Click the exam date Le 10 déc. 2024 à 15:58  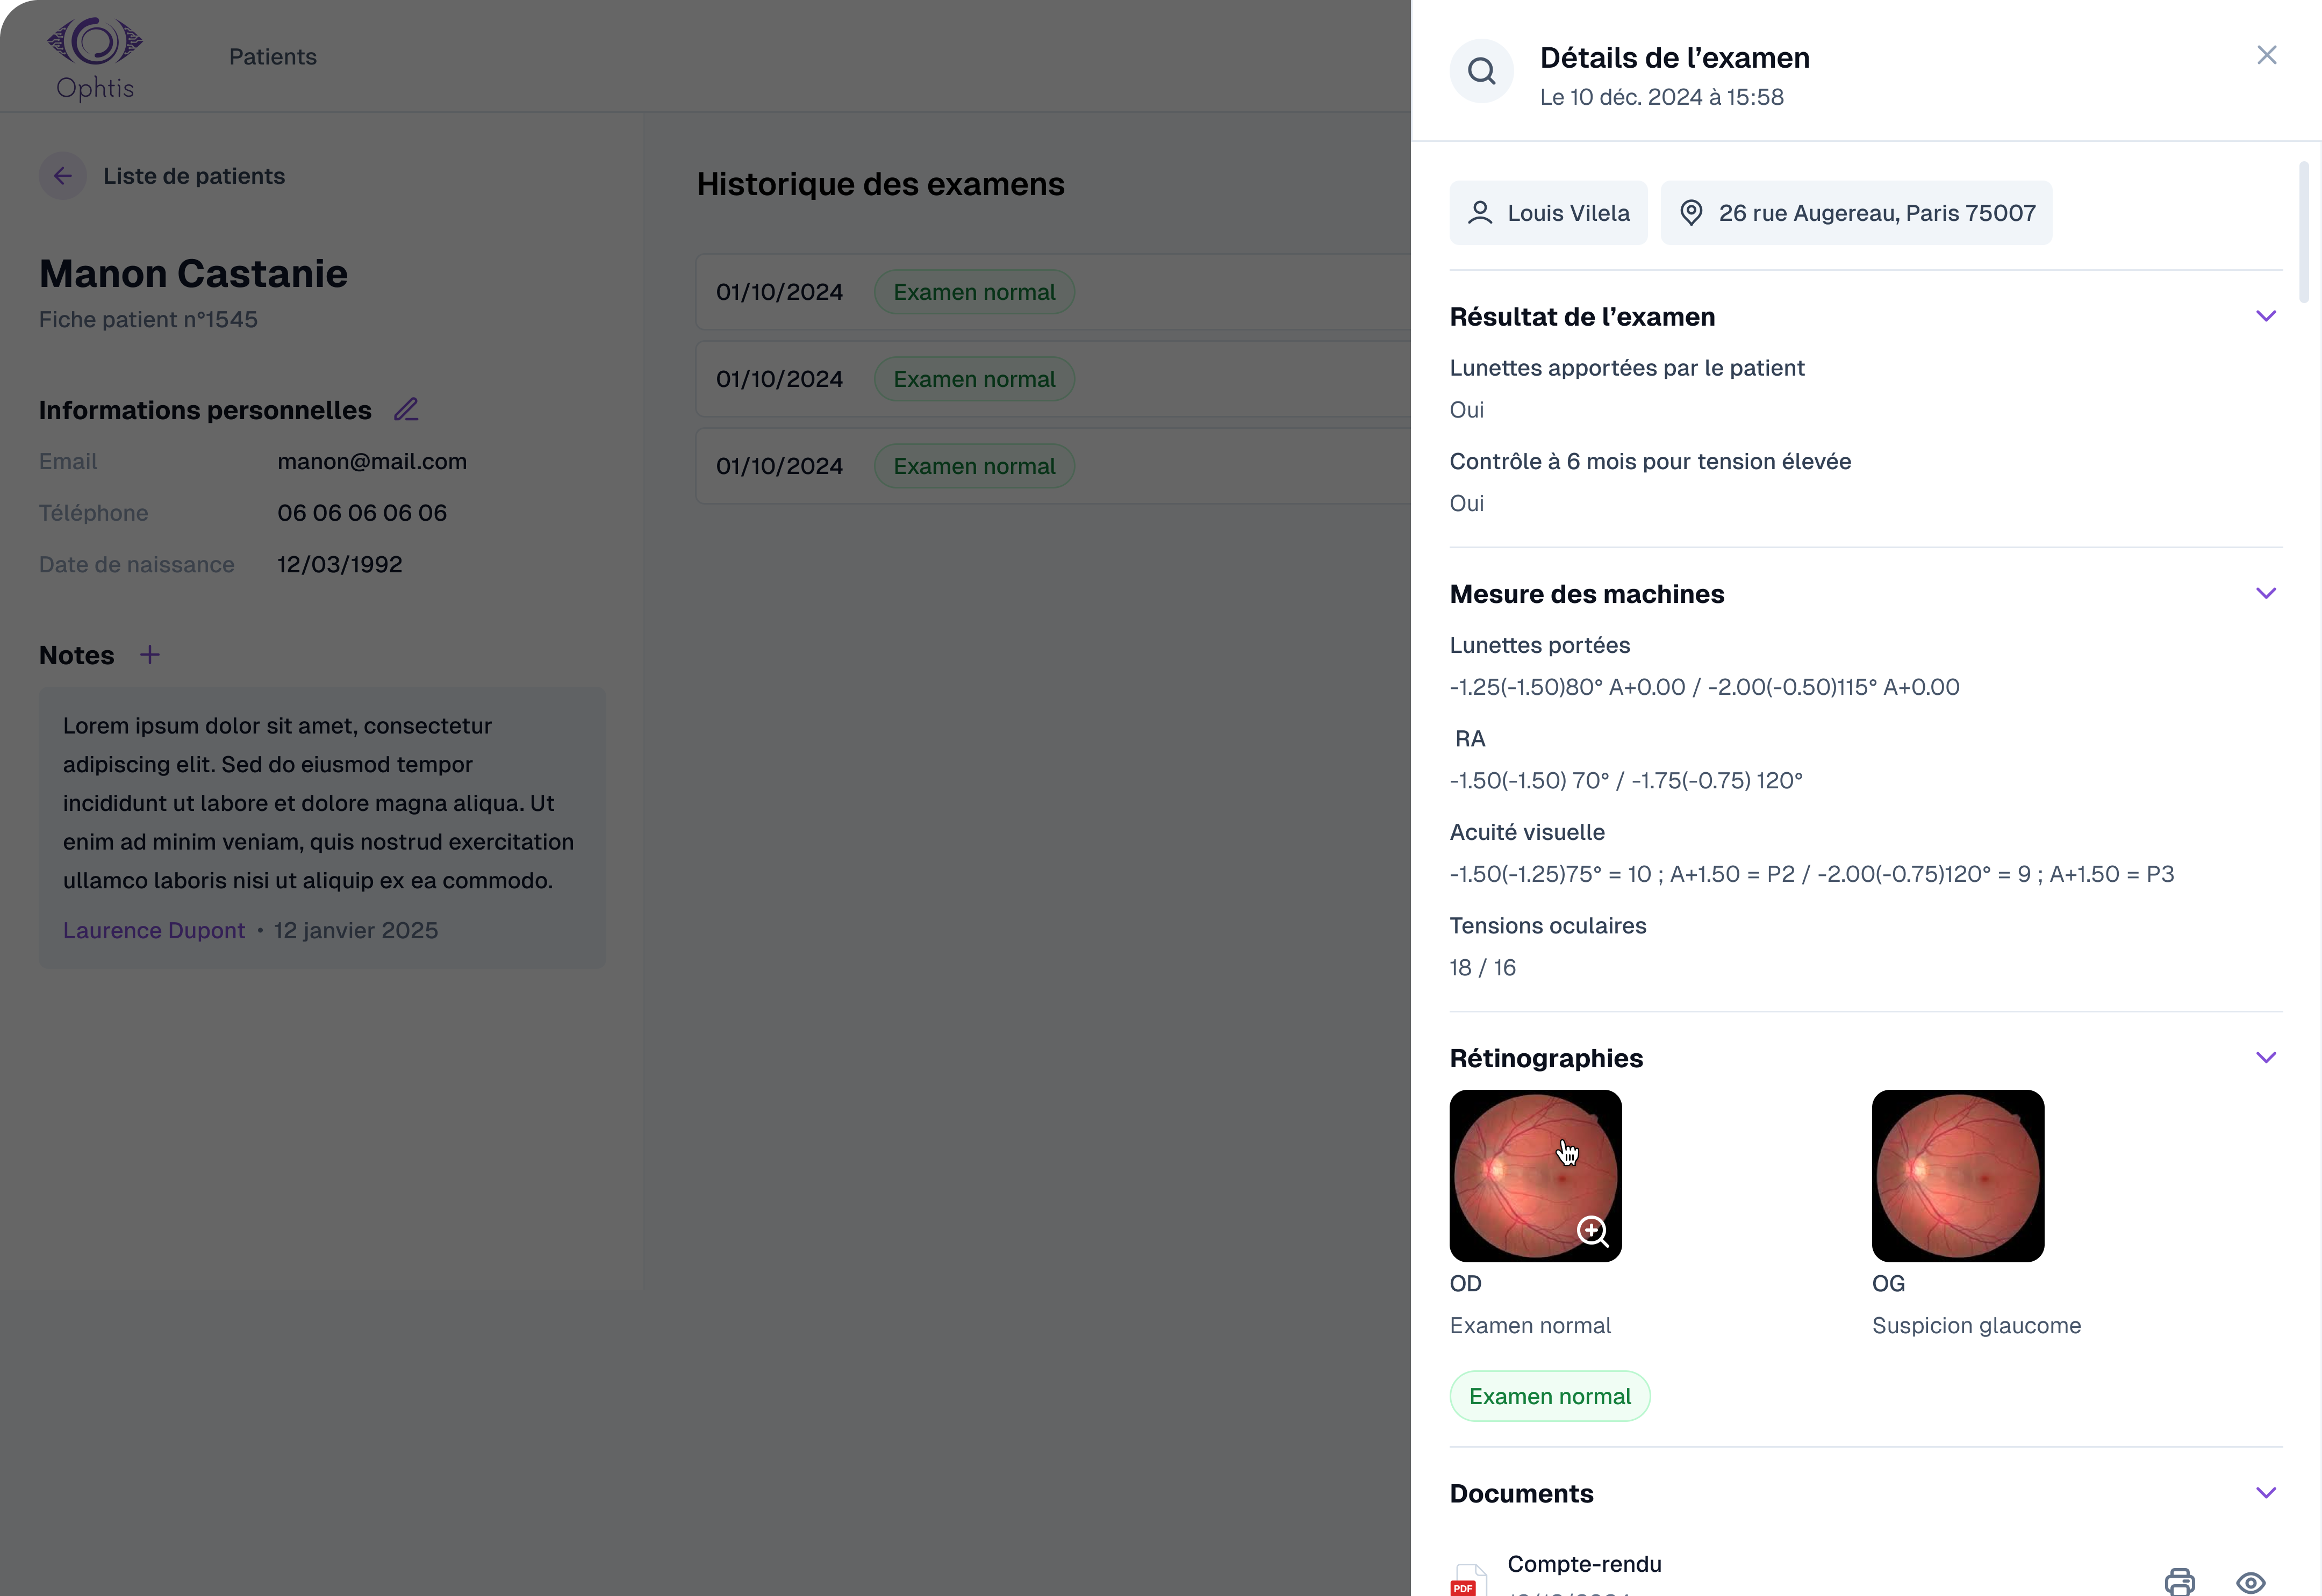[x=1661, y=97]
